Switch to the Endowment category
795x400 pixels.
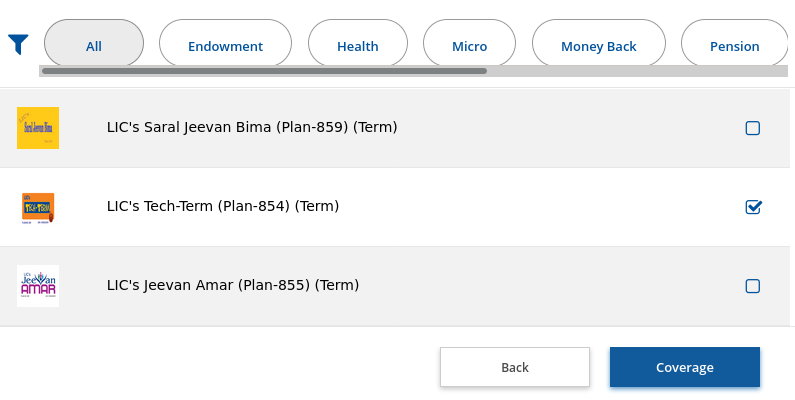(x=225, y=44)
